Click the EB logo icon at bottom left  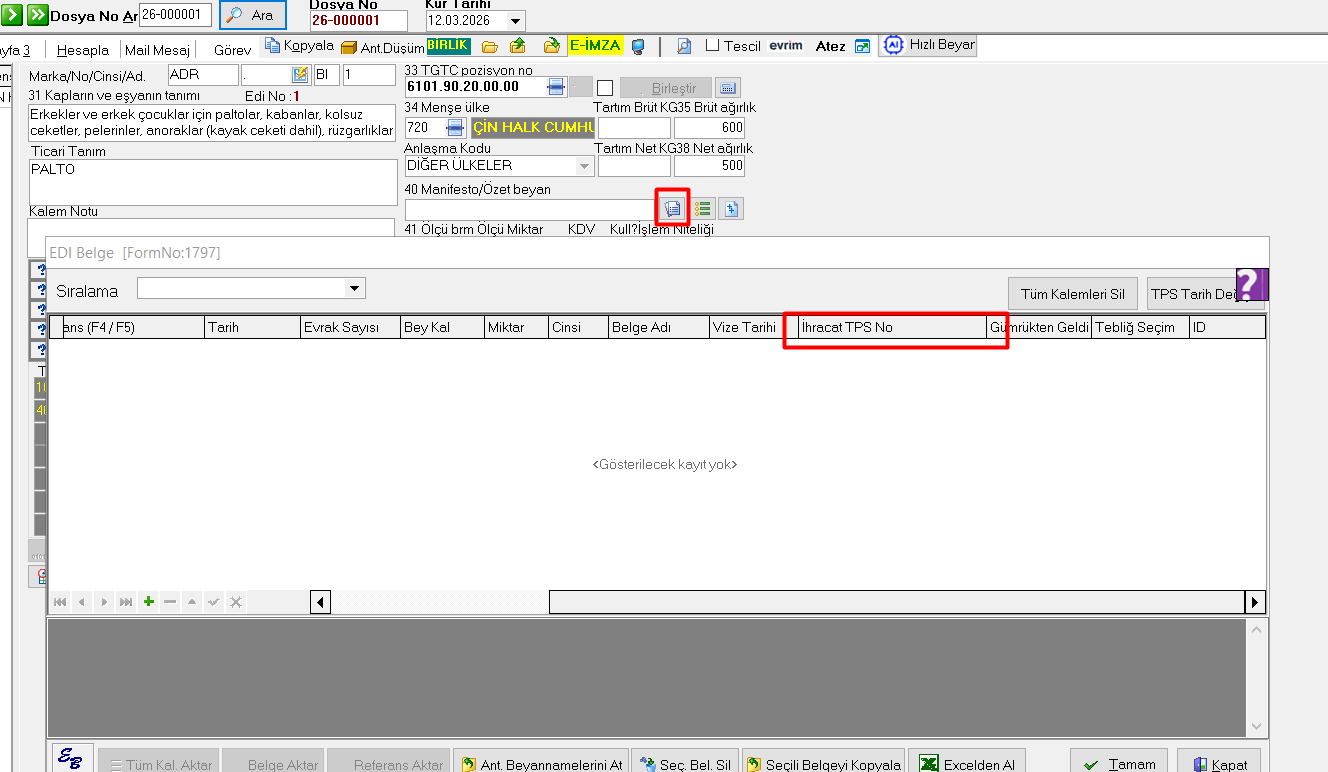pyautogui.click(x=72, y=759)
